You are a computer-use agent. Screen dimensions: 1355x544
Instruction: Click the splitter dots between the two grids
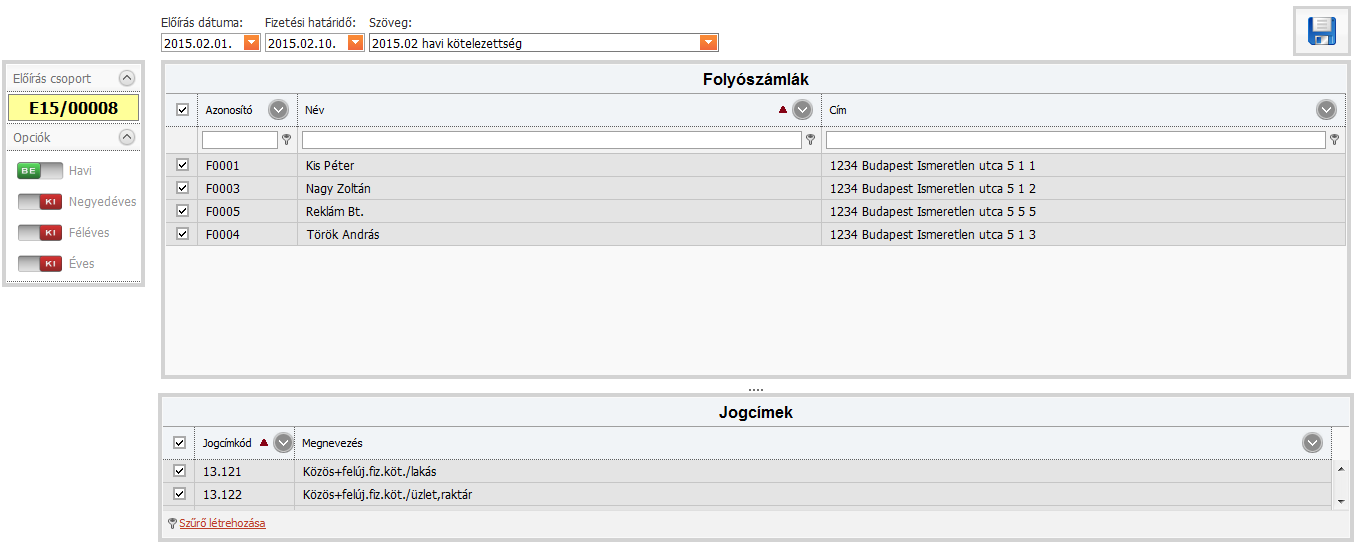[755, 388]
